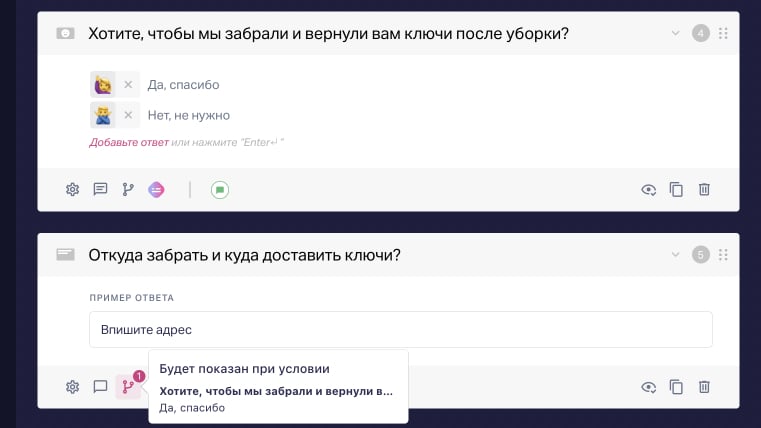Open settings gear for the keys pickup question
Image resolution: width=761 pixels, height=428 pixels.
point(72,189)
